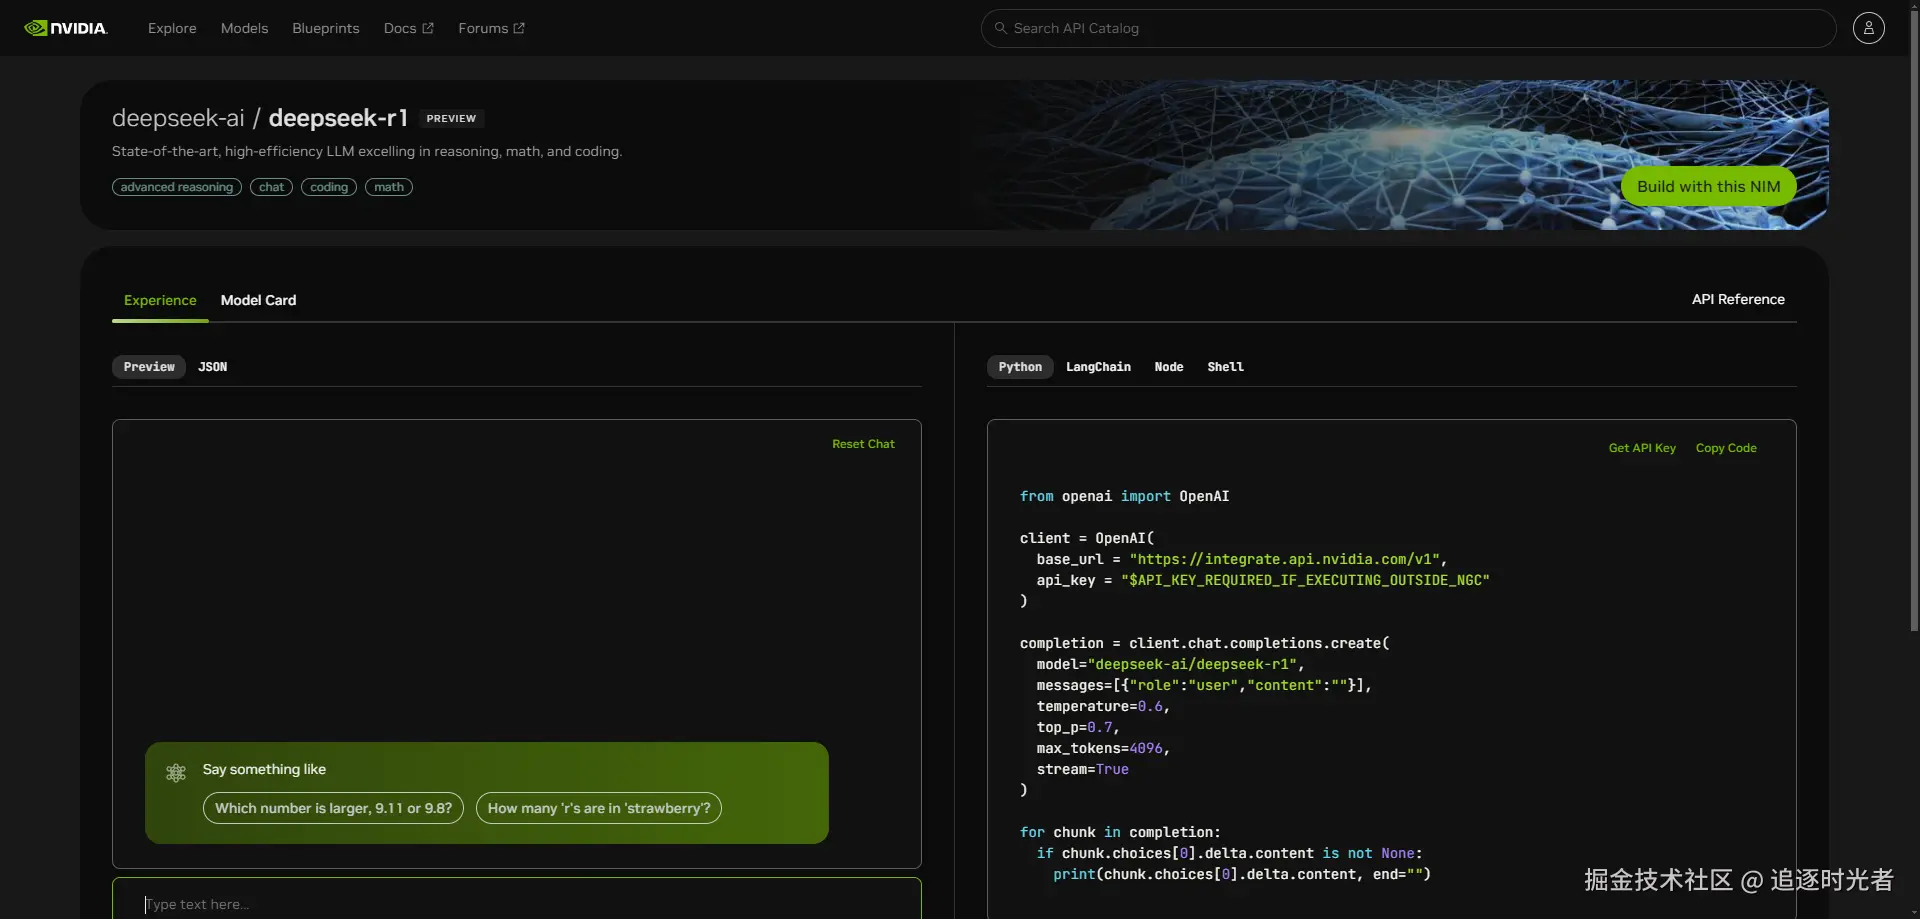This screenshot has height=919, width=1920.
Task: Switch to the Node code tab
Action: pyautogui.click(x=1169, y=367)
